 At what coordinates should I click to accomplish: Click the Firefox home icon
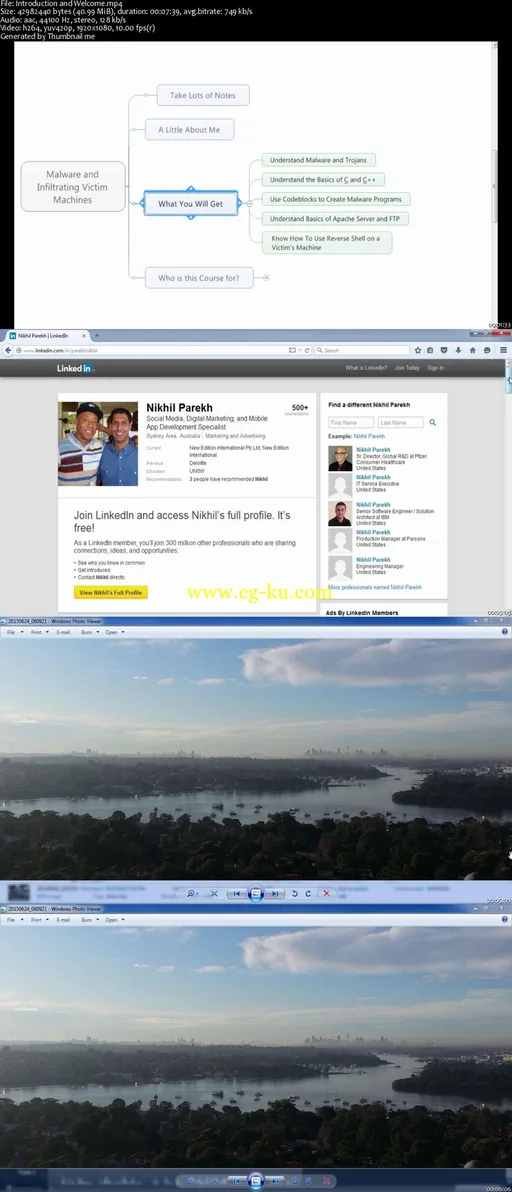[472, 350]
